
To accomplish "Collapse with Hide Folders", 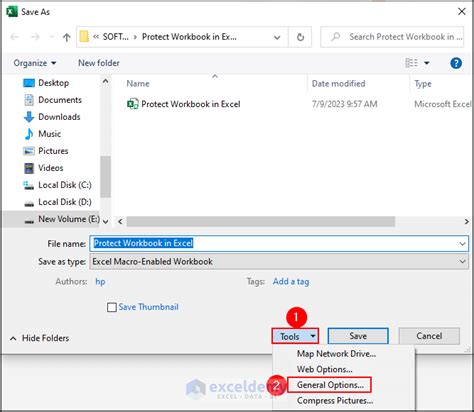I will pos(40,338).
